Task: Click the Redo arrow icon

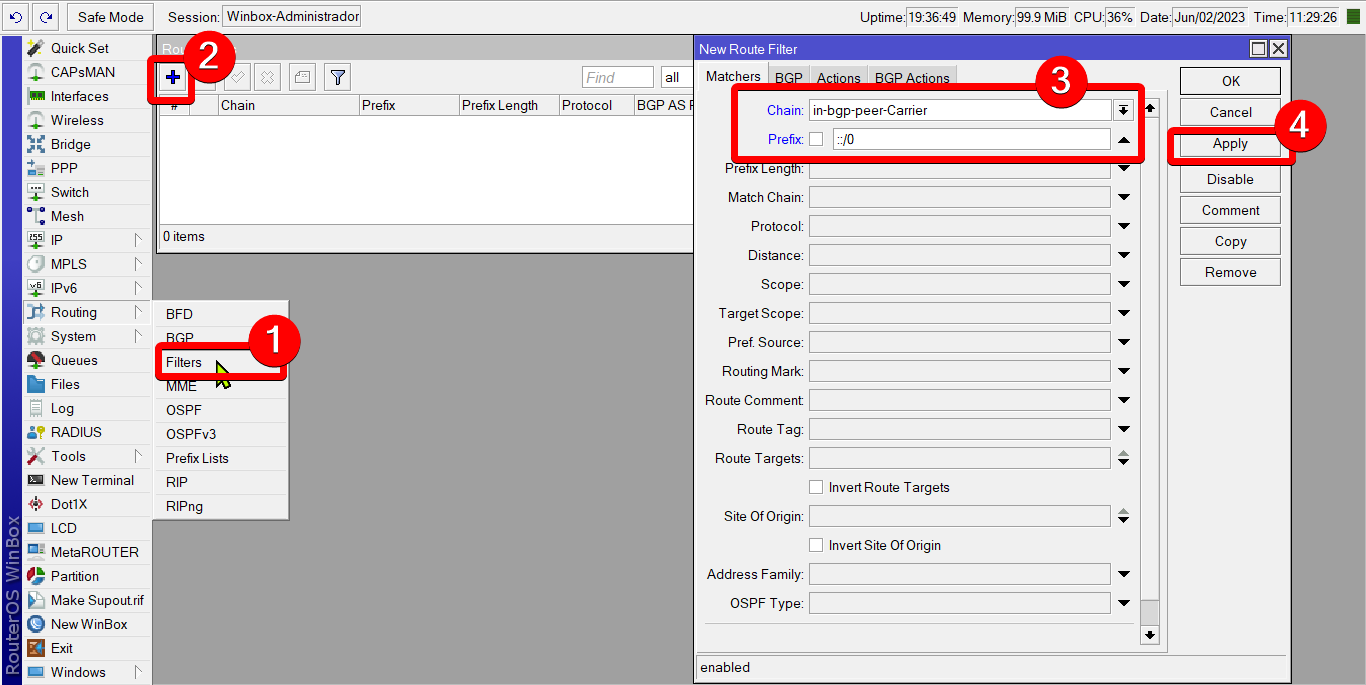Action: pos(46,17)
